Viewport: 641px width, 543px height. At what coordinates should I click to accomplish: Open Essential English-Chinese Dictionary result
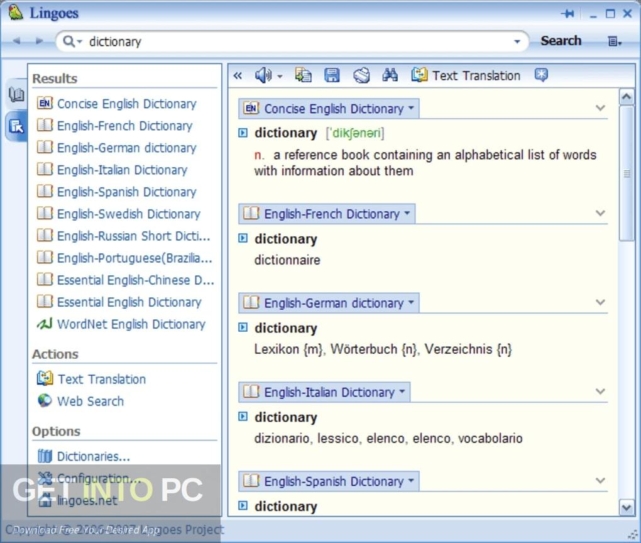(x=136, y=280)
